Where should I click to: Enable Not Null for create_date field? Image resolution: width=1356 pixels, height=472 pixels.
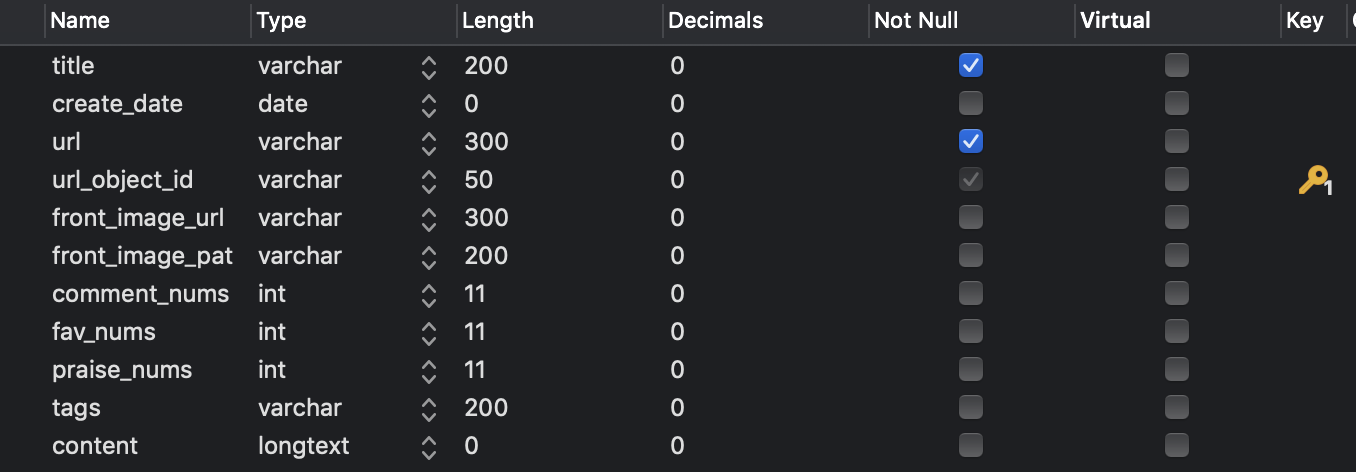pos(970,104)
